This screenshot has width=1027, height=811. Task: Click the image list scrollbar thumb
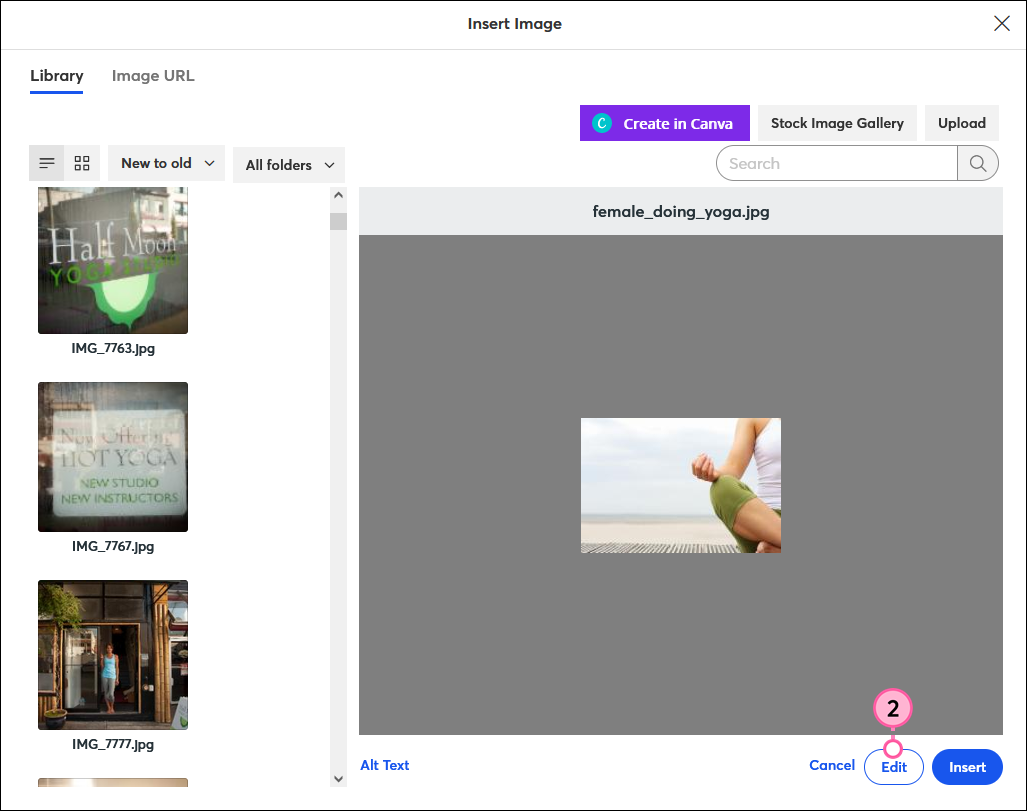[338, 221]
